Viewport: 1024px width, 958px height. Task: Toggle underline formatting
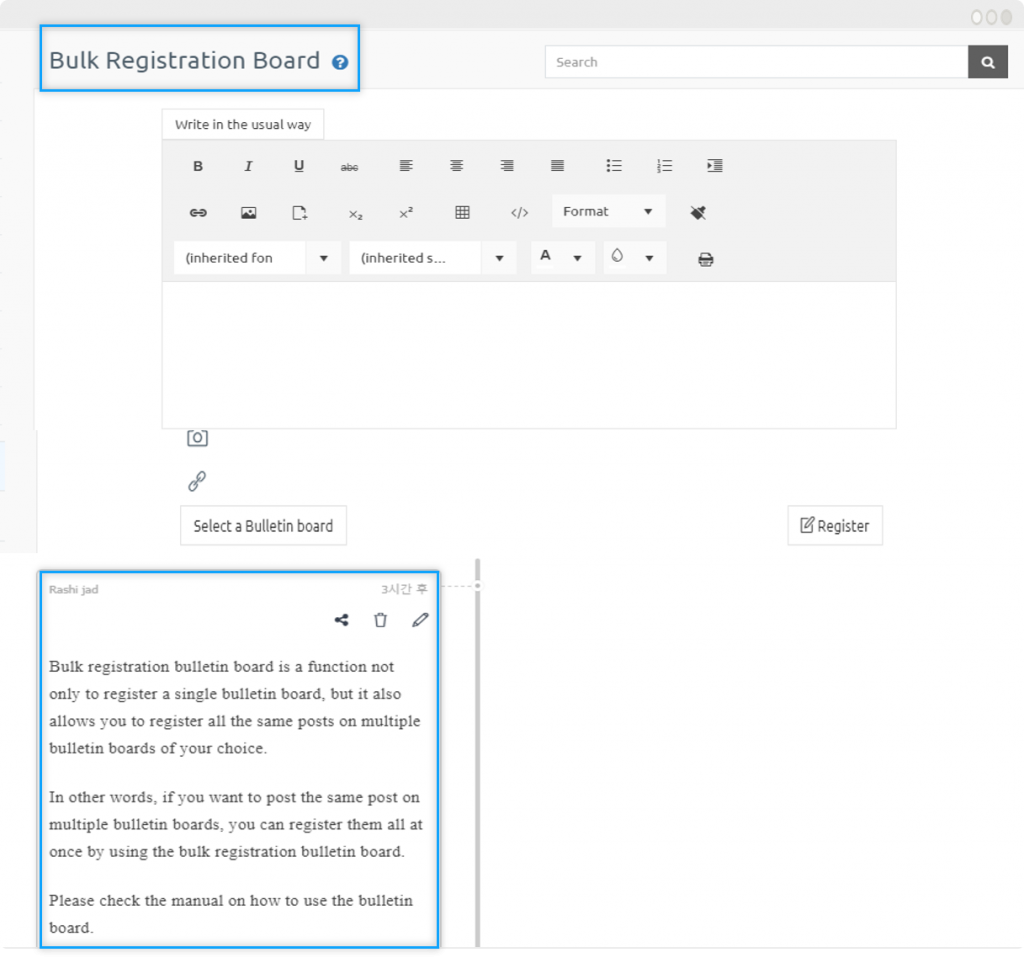pyautogui.click(x=299, y=166)
